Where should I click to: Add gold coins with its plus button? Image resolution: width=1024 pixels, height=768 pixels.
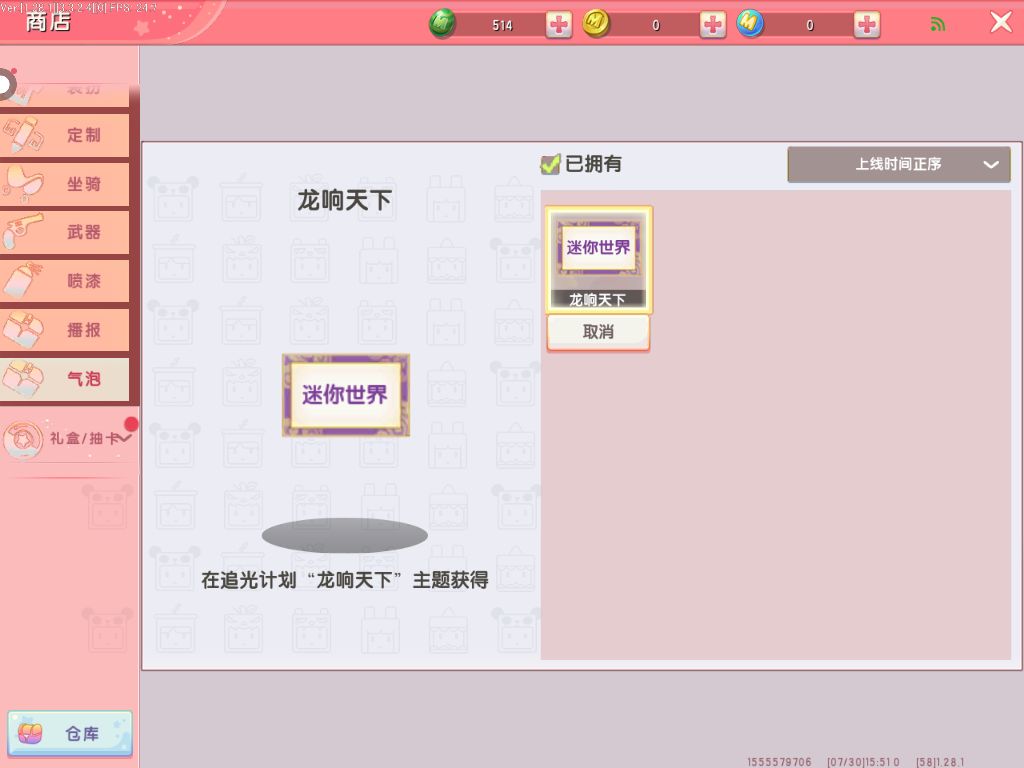[x=713, y=25]
